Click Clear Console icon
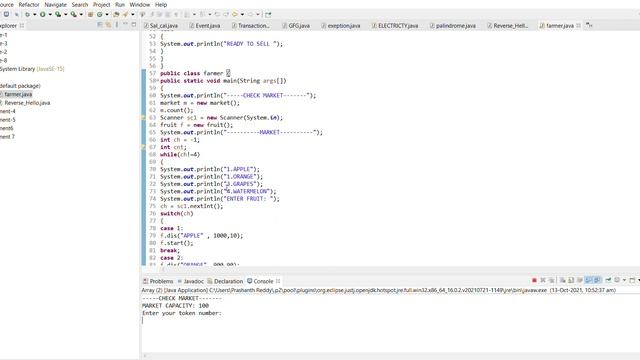This screenshot has height=360, width=640. [x=562, y=280]
